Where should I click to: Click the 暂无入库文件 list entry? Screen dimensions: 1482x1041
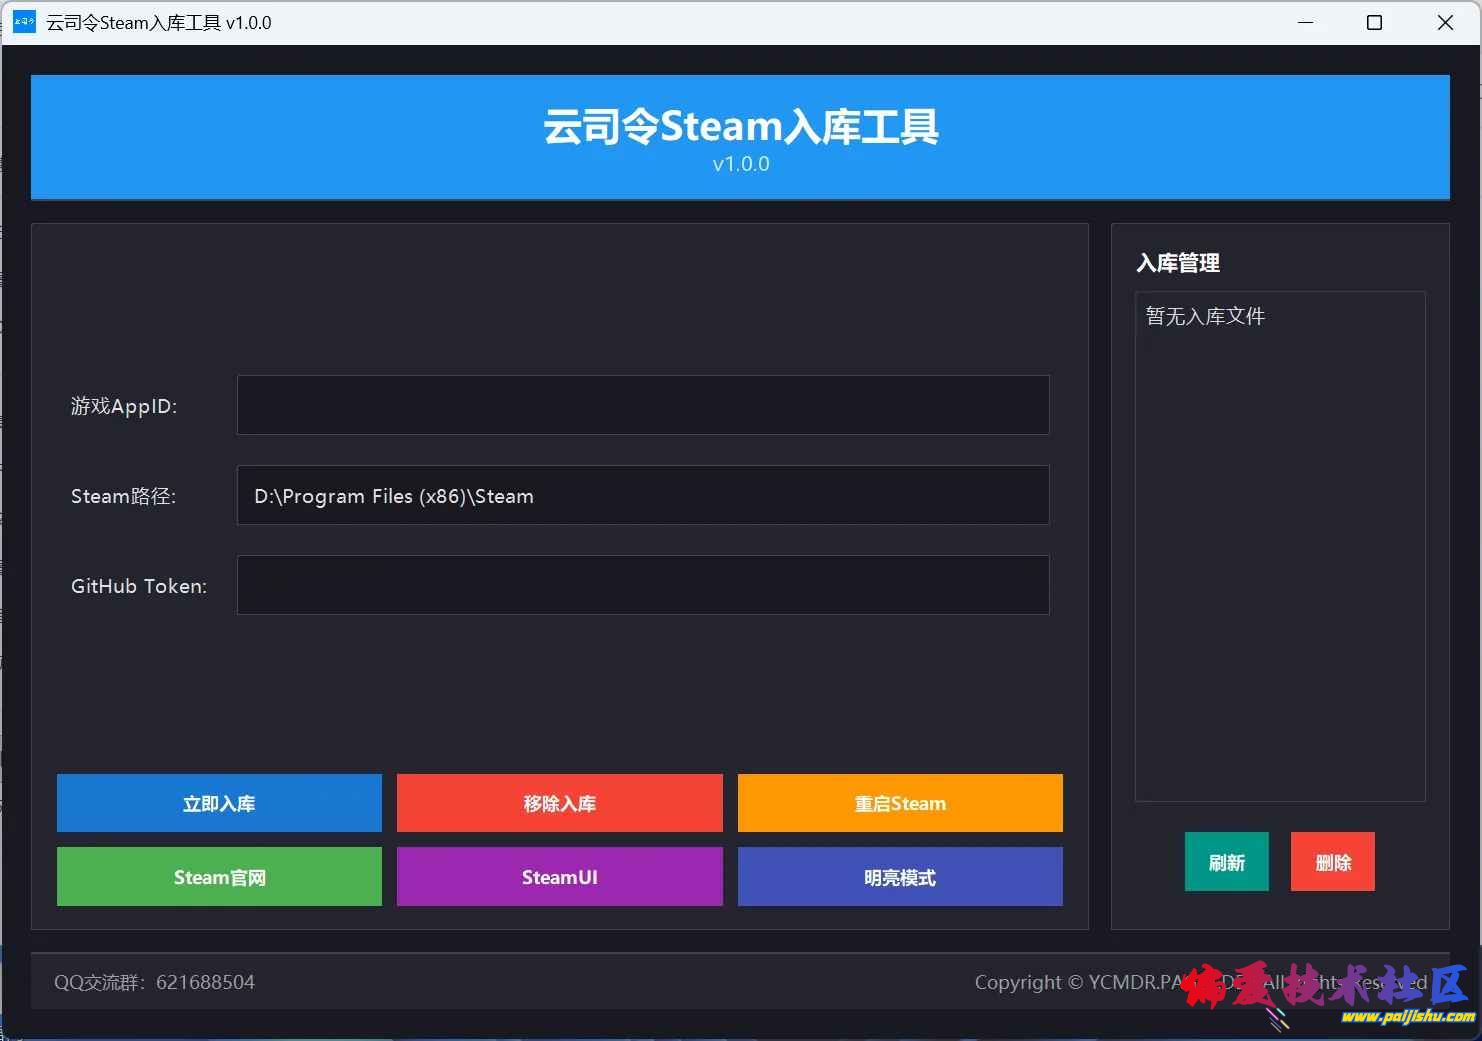point(1205,316)
